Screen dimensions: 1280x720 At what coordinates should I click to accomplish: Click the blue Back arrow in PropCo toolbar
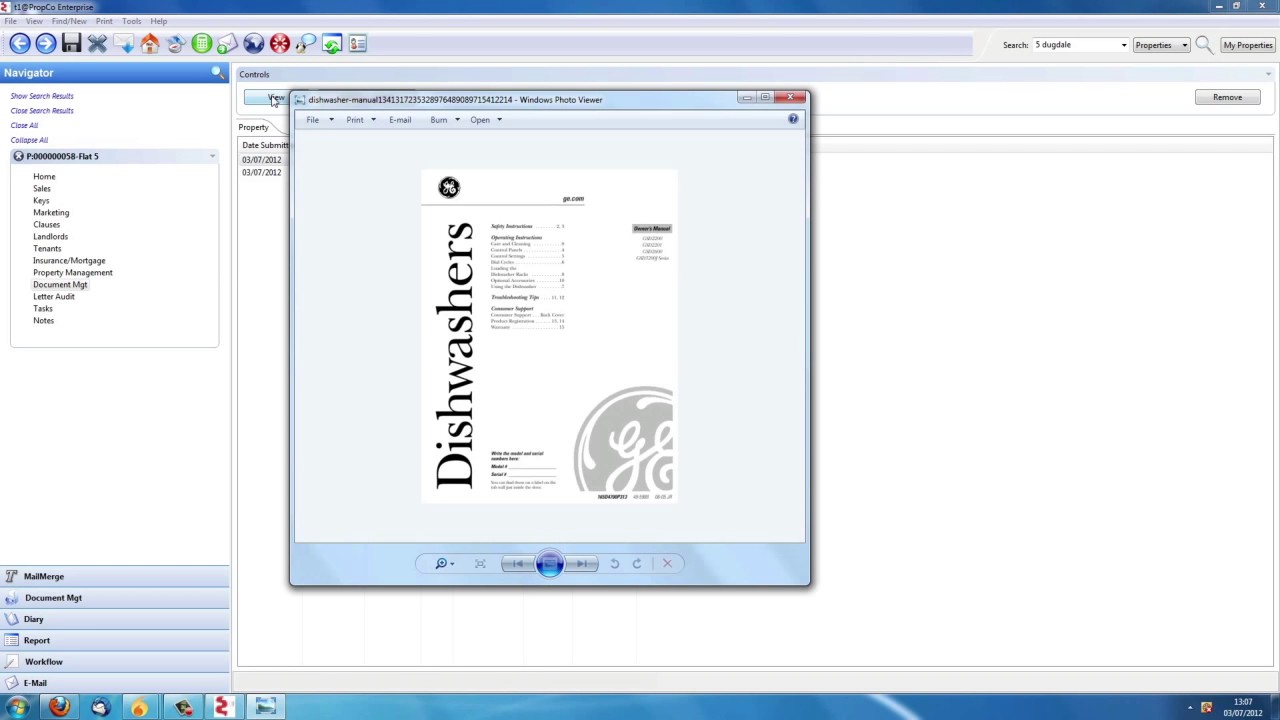[x=19, y=44]
